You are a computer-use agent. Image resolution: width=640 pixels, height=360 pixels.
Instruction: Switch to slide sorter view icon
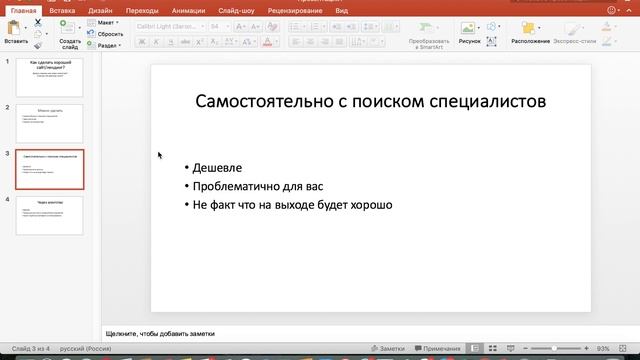(493, 348)
